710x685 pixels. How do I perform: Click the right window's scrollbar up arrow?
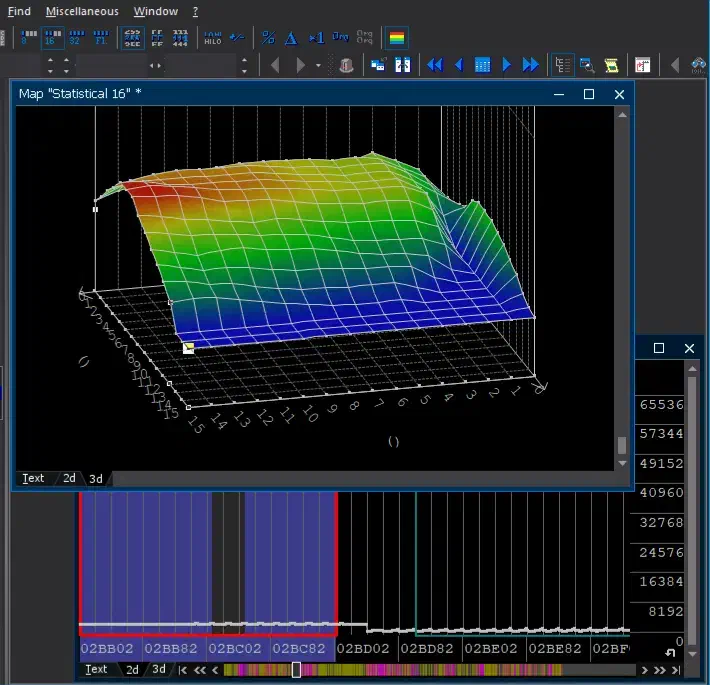click(692, 369)
